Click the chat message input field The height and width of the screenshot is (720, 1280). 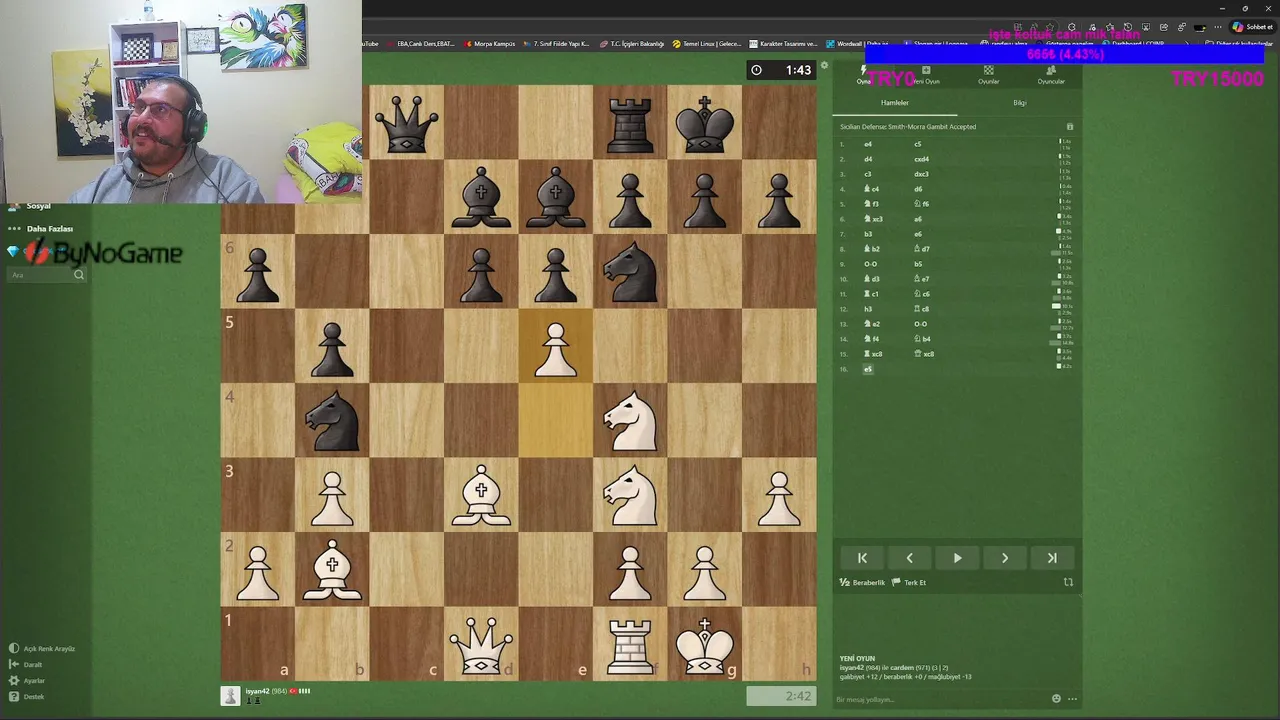(x=940, y=699)
